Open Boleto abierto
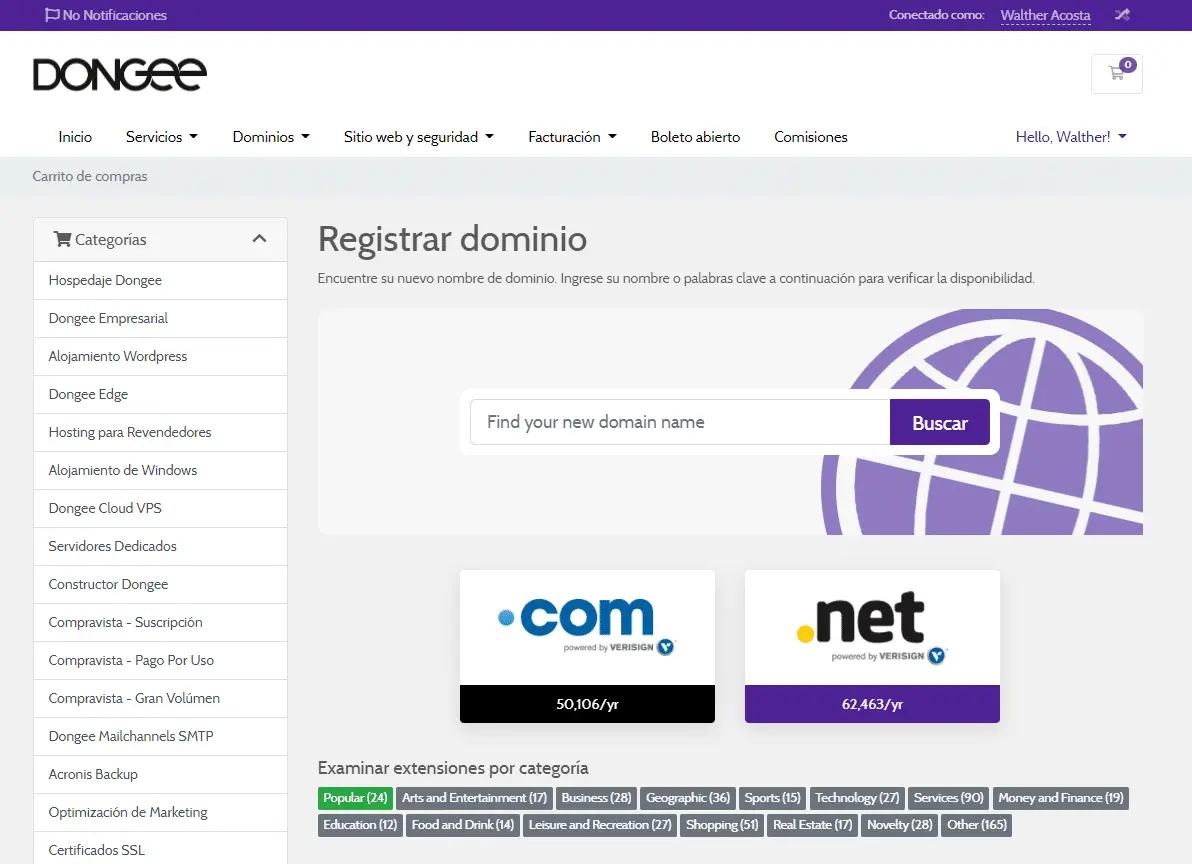1192x864 pixels. click(696, 137)
